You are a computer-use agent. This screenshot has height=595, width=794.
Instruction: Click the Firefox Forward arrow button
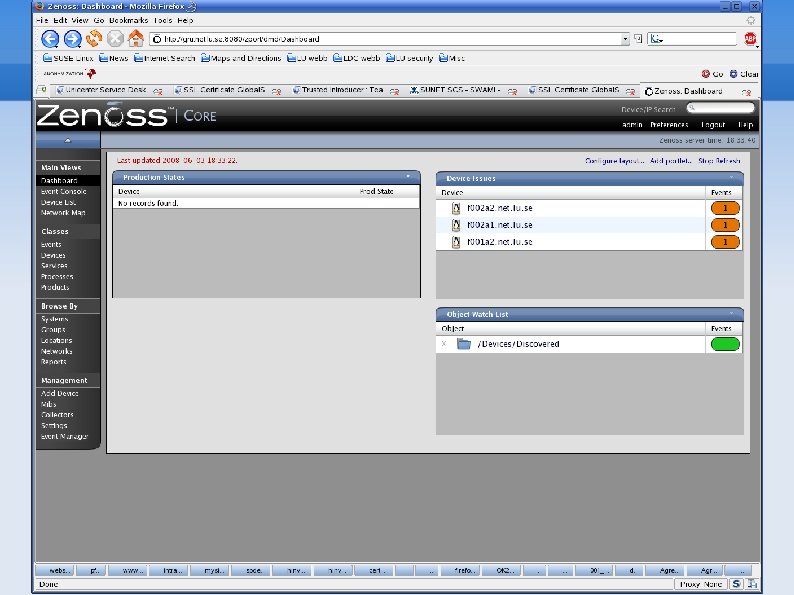pos(72,38)
